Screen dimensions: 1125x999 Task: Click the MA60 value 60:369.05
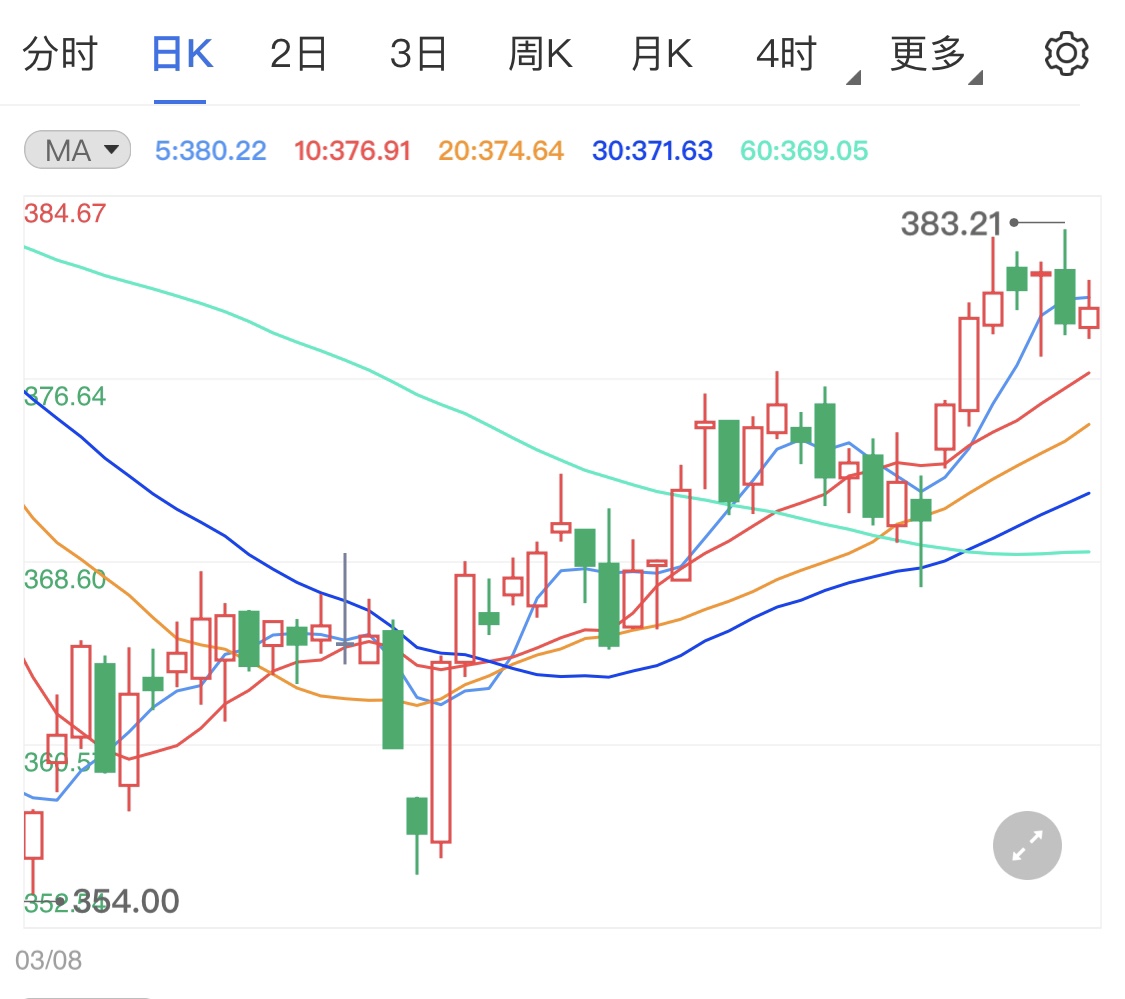(804, 151)
